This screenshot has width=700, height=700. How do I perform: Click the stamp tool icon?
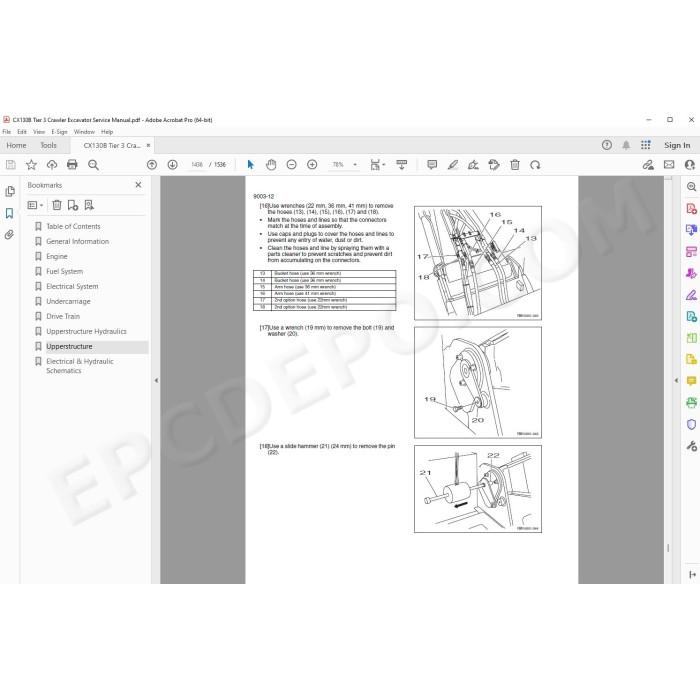(494, 165)
